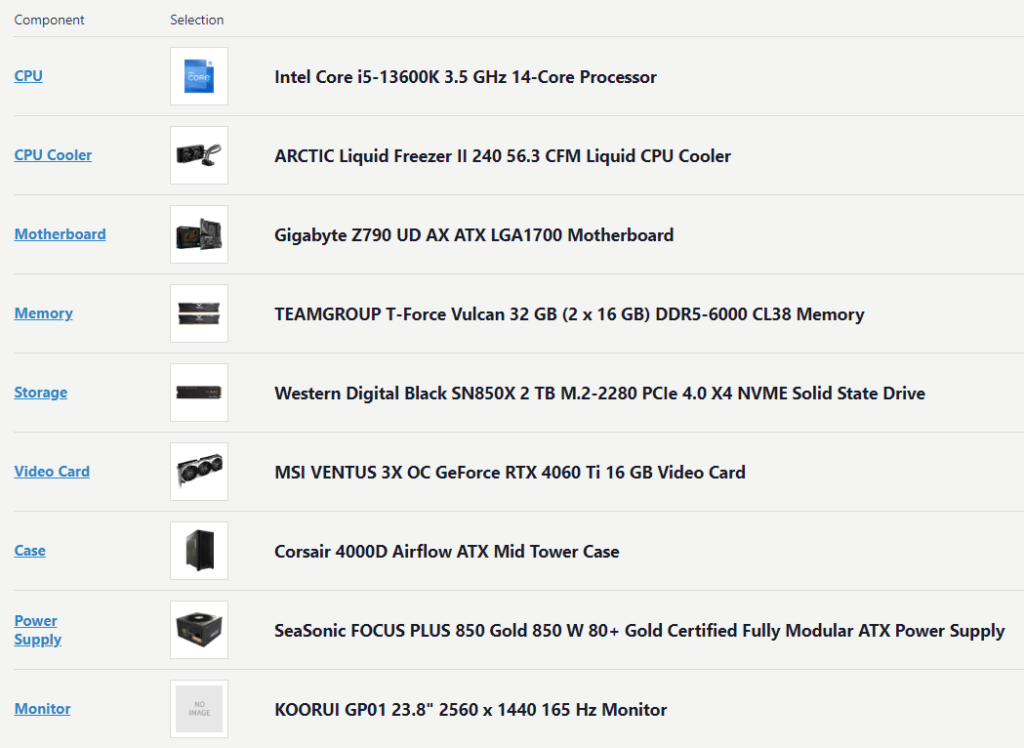The image size is (1024, 748).
Task: Follow the Motherboard component link
Action: point(60,234)
